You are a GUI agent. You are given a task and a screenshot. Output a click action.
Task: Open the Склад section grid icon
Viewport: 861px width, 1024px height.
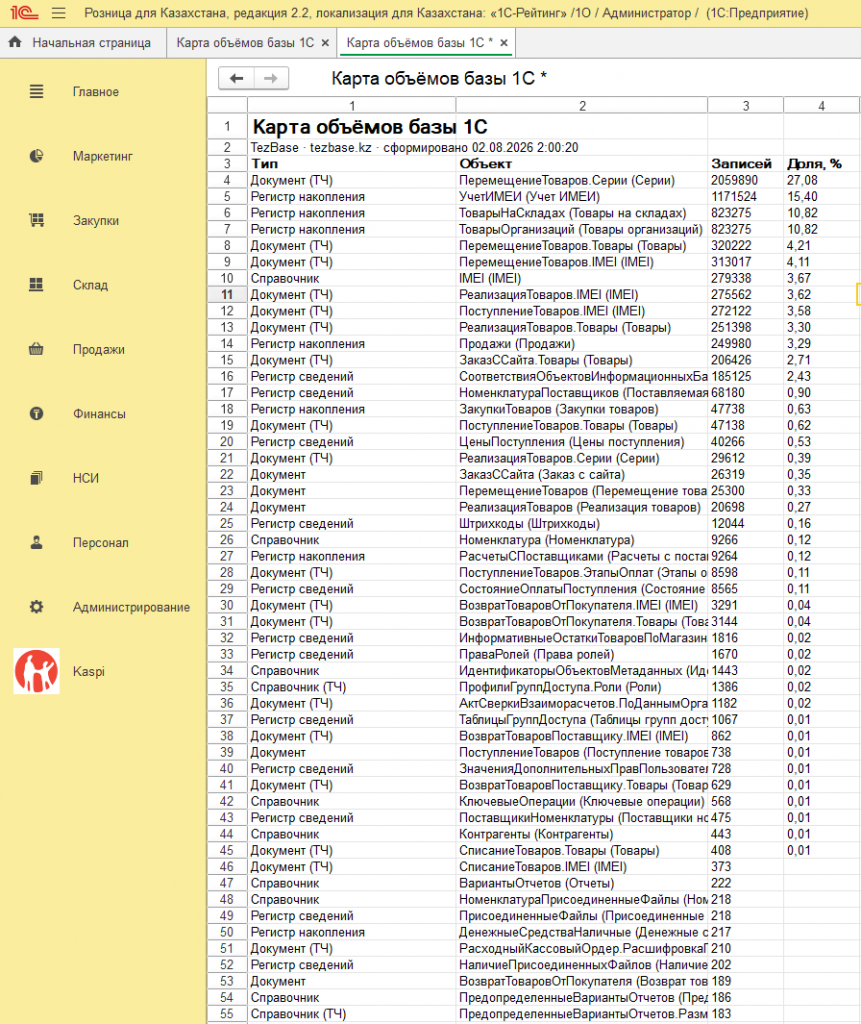click(x=37, y=285)
